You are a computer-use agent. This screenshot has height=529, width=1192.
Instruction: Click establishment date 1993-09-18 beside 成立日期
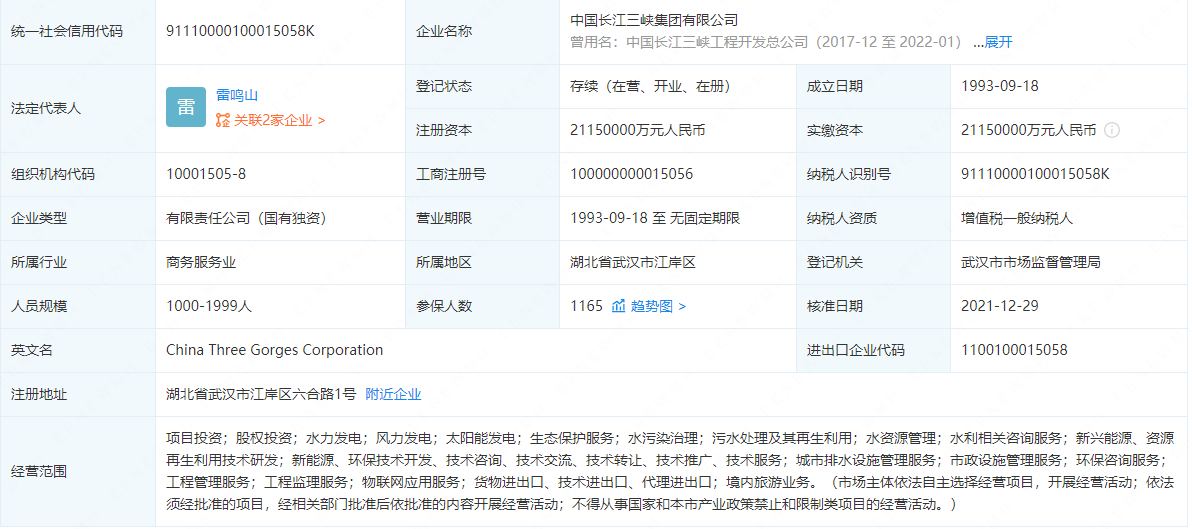pyautogui.click(x=1000, y=87)
